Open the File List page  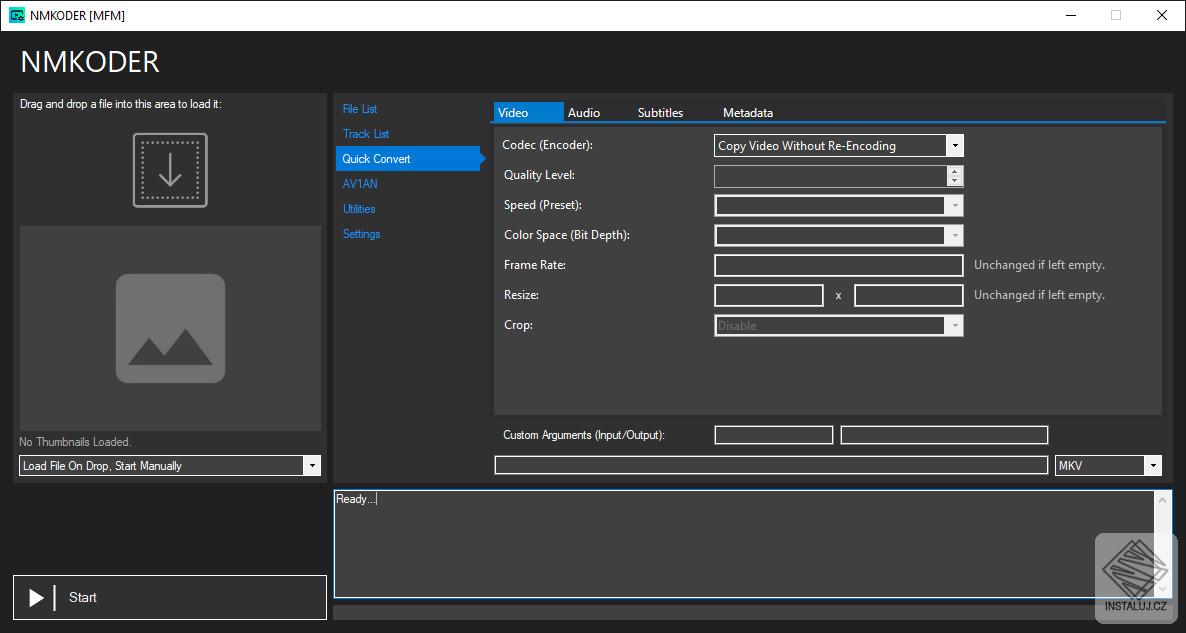[x=360, y=109]
